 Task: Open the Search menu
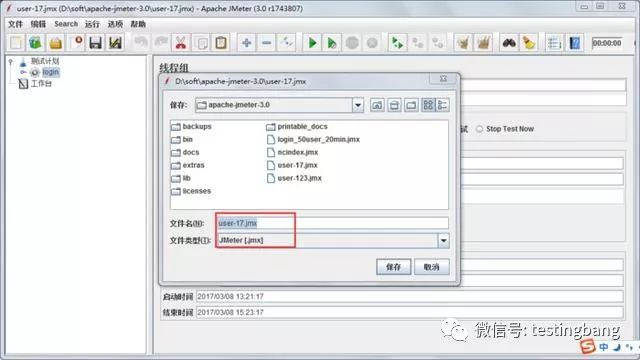[66, 24]
